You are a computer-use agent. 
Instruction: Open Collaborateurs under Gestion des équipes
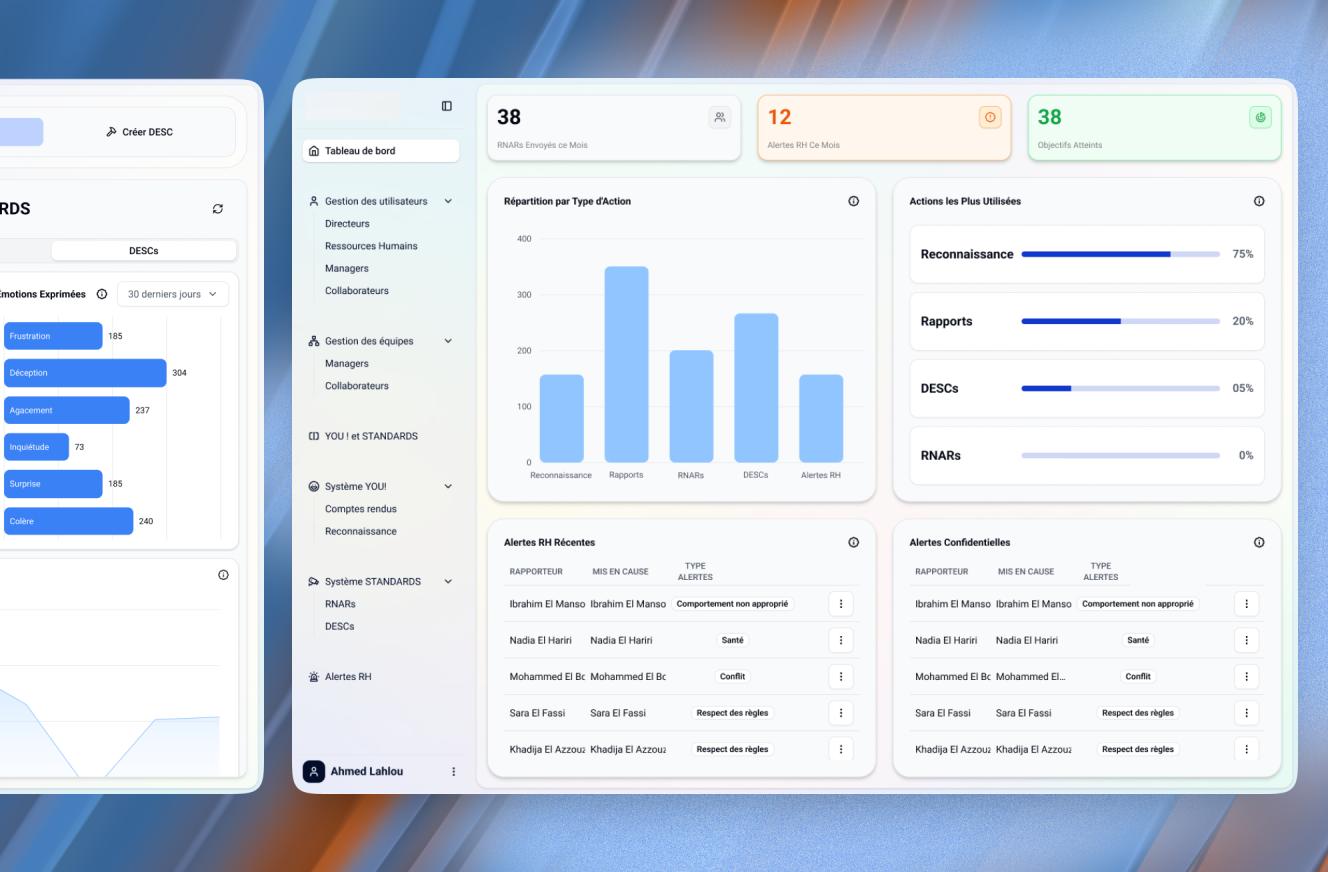click(357, 386)
